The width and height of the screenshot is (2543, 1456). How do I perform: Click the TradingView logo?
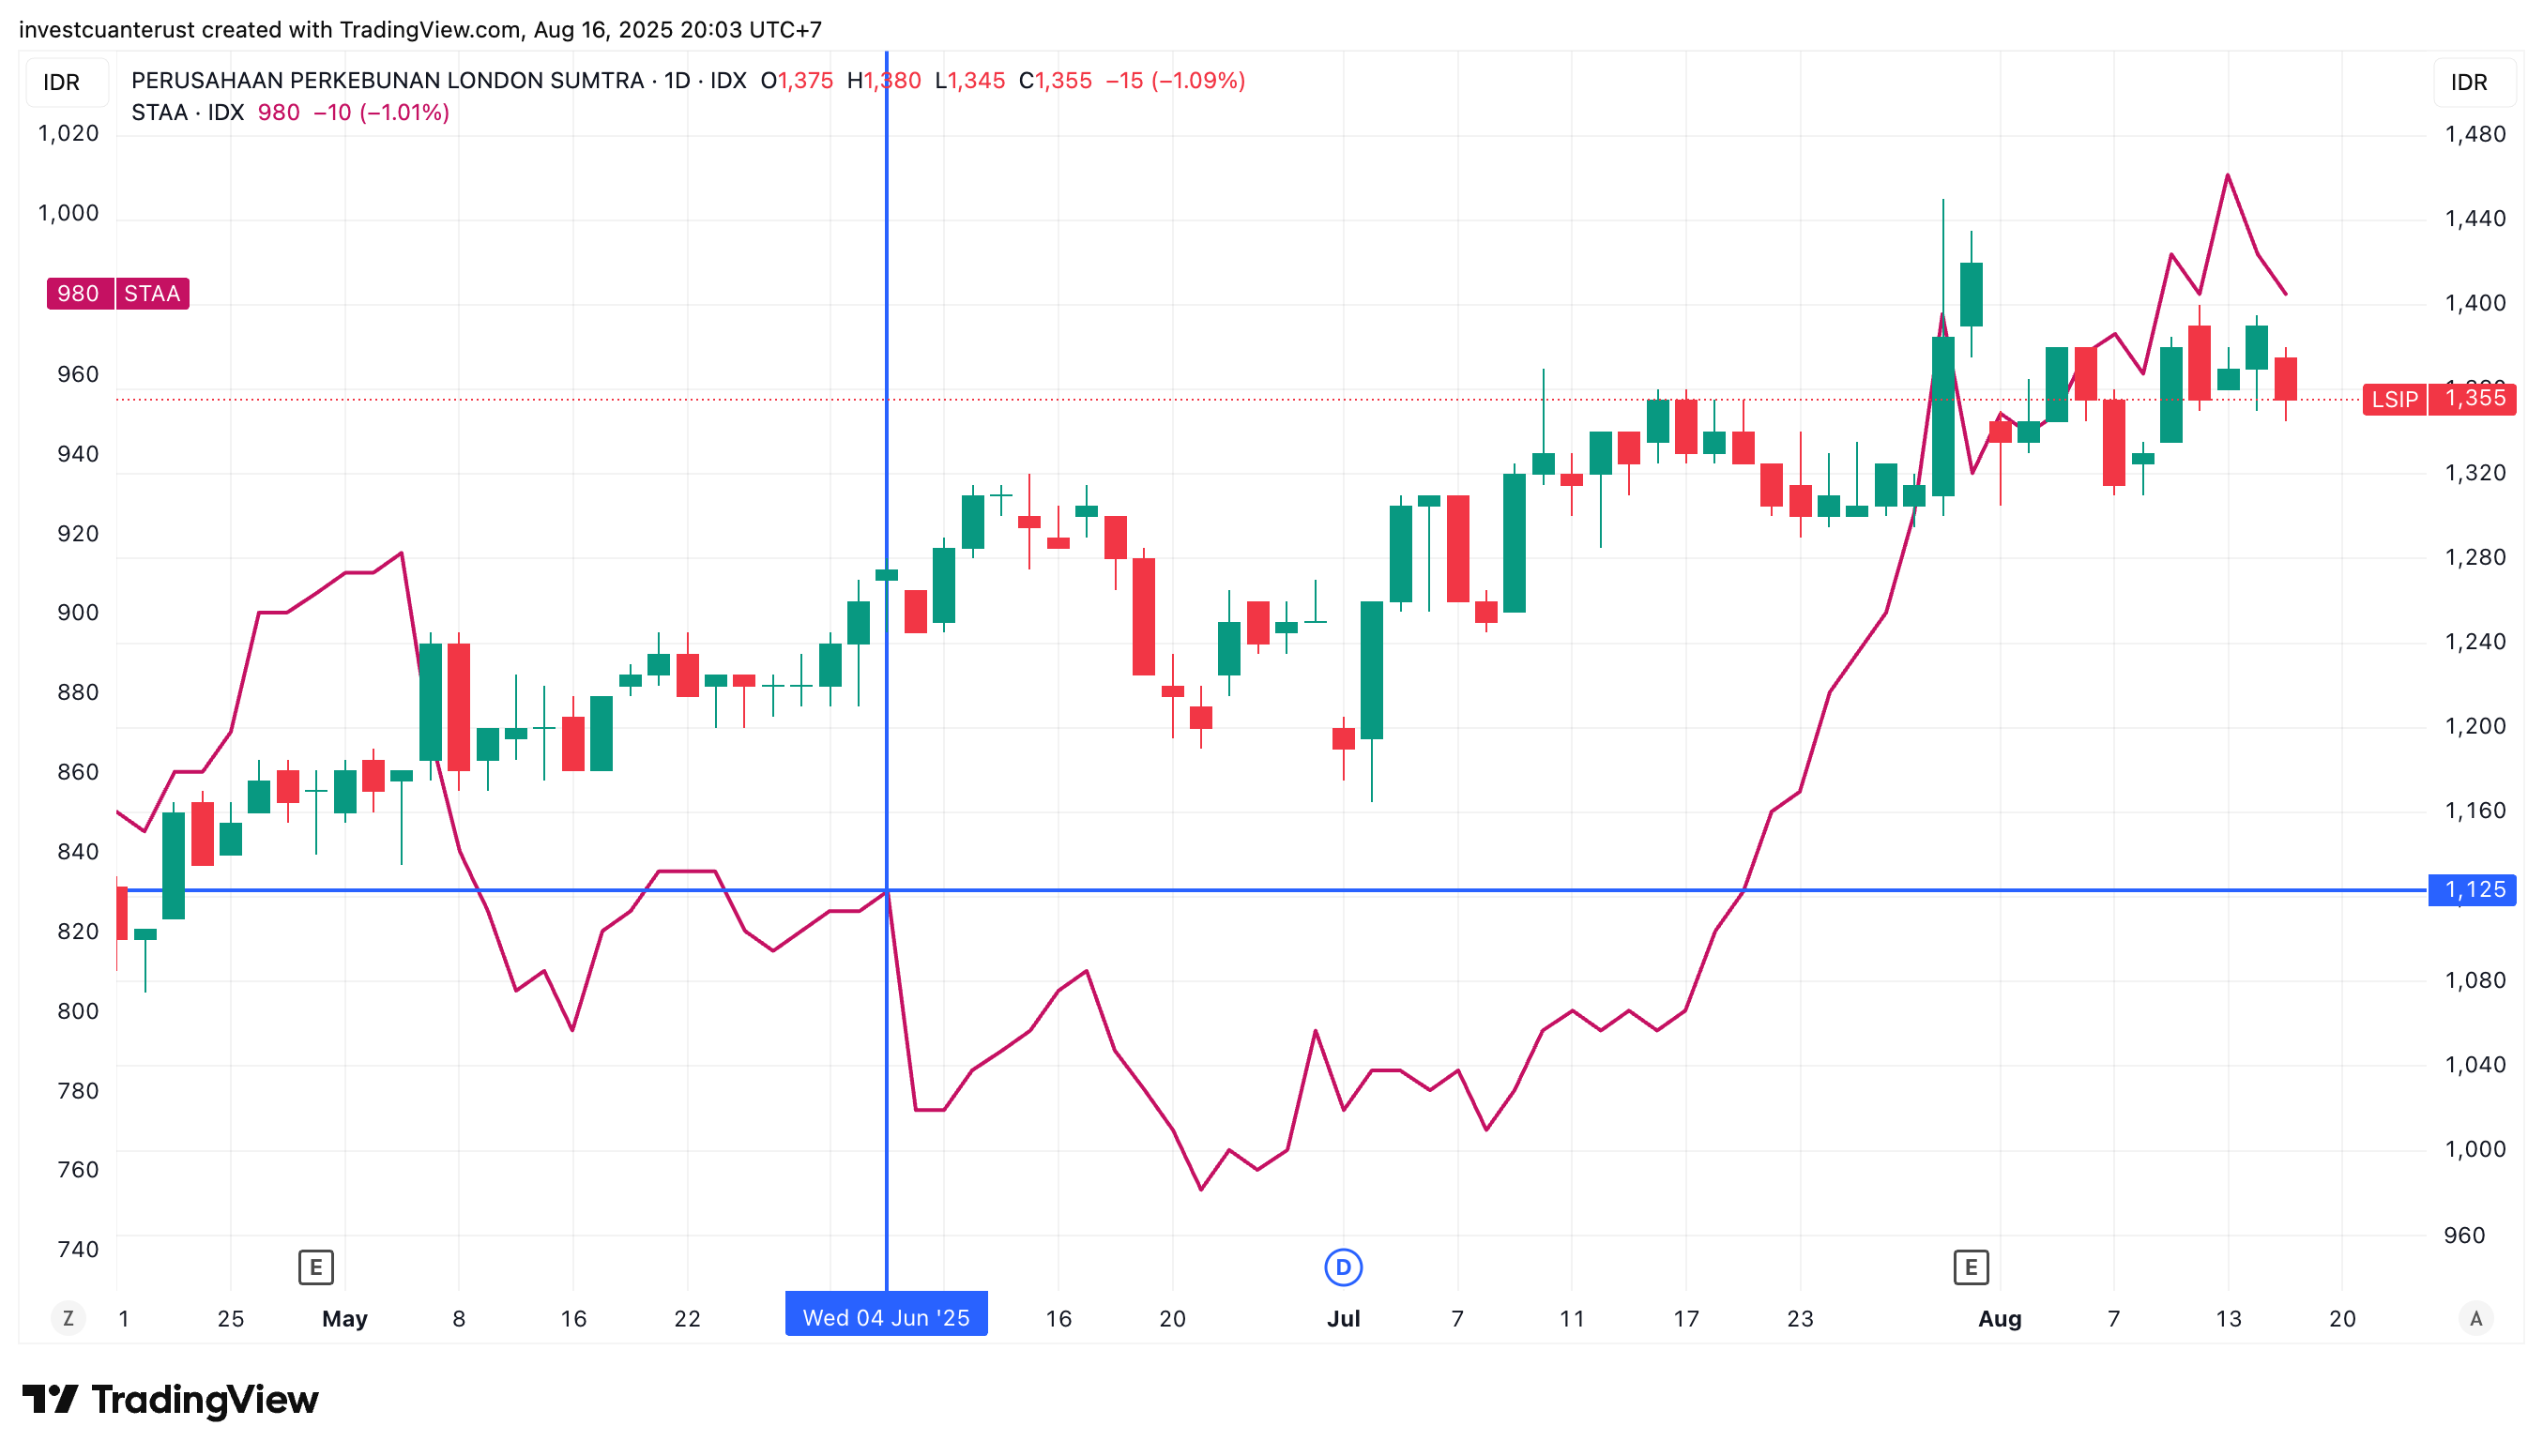click(x=170, y=1399)
